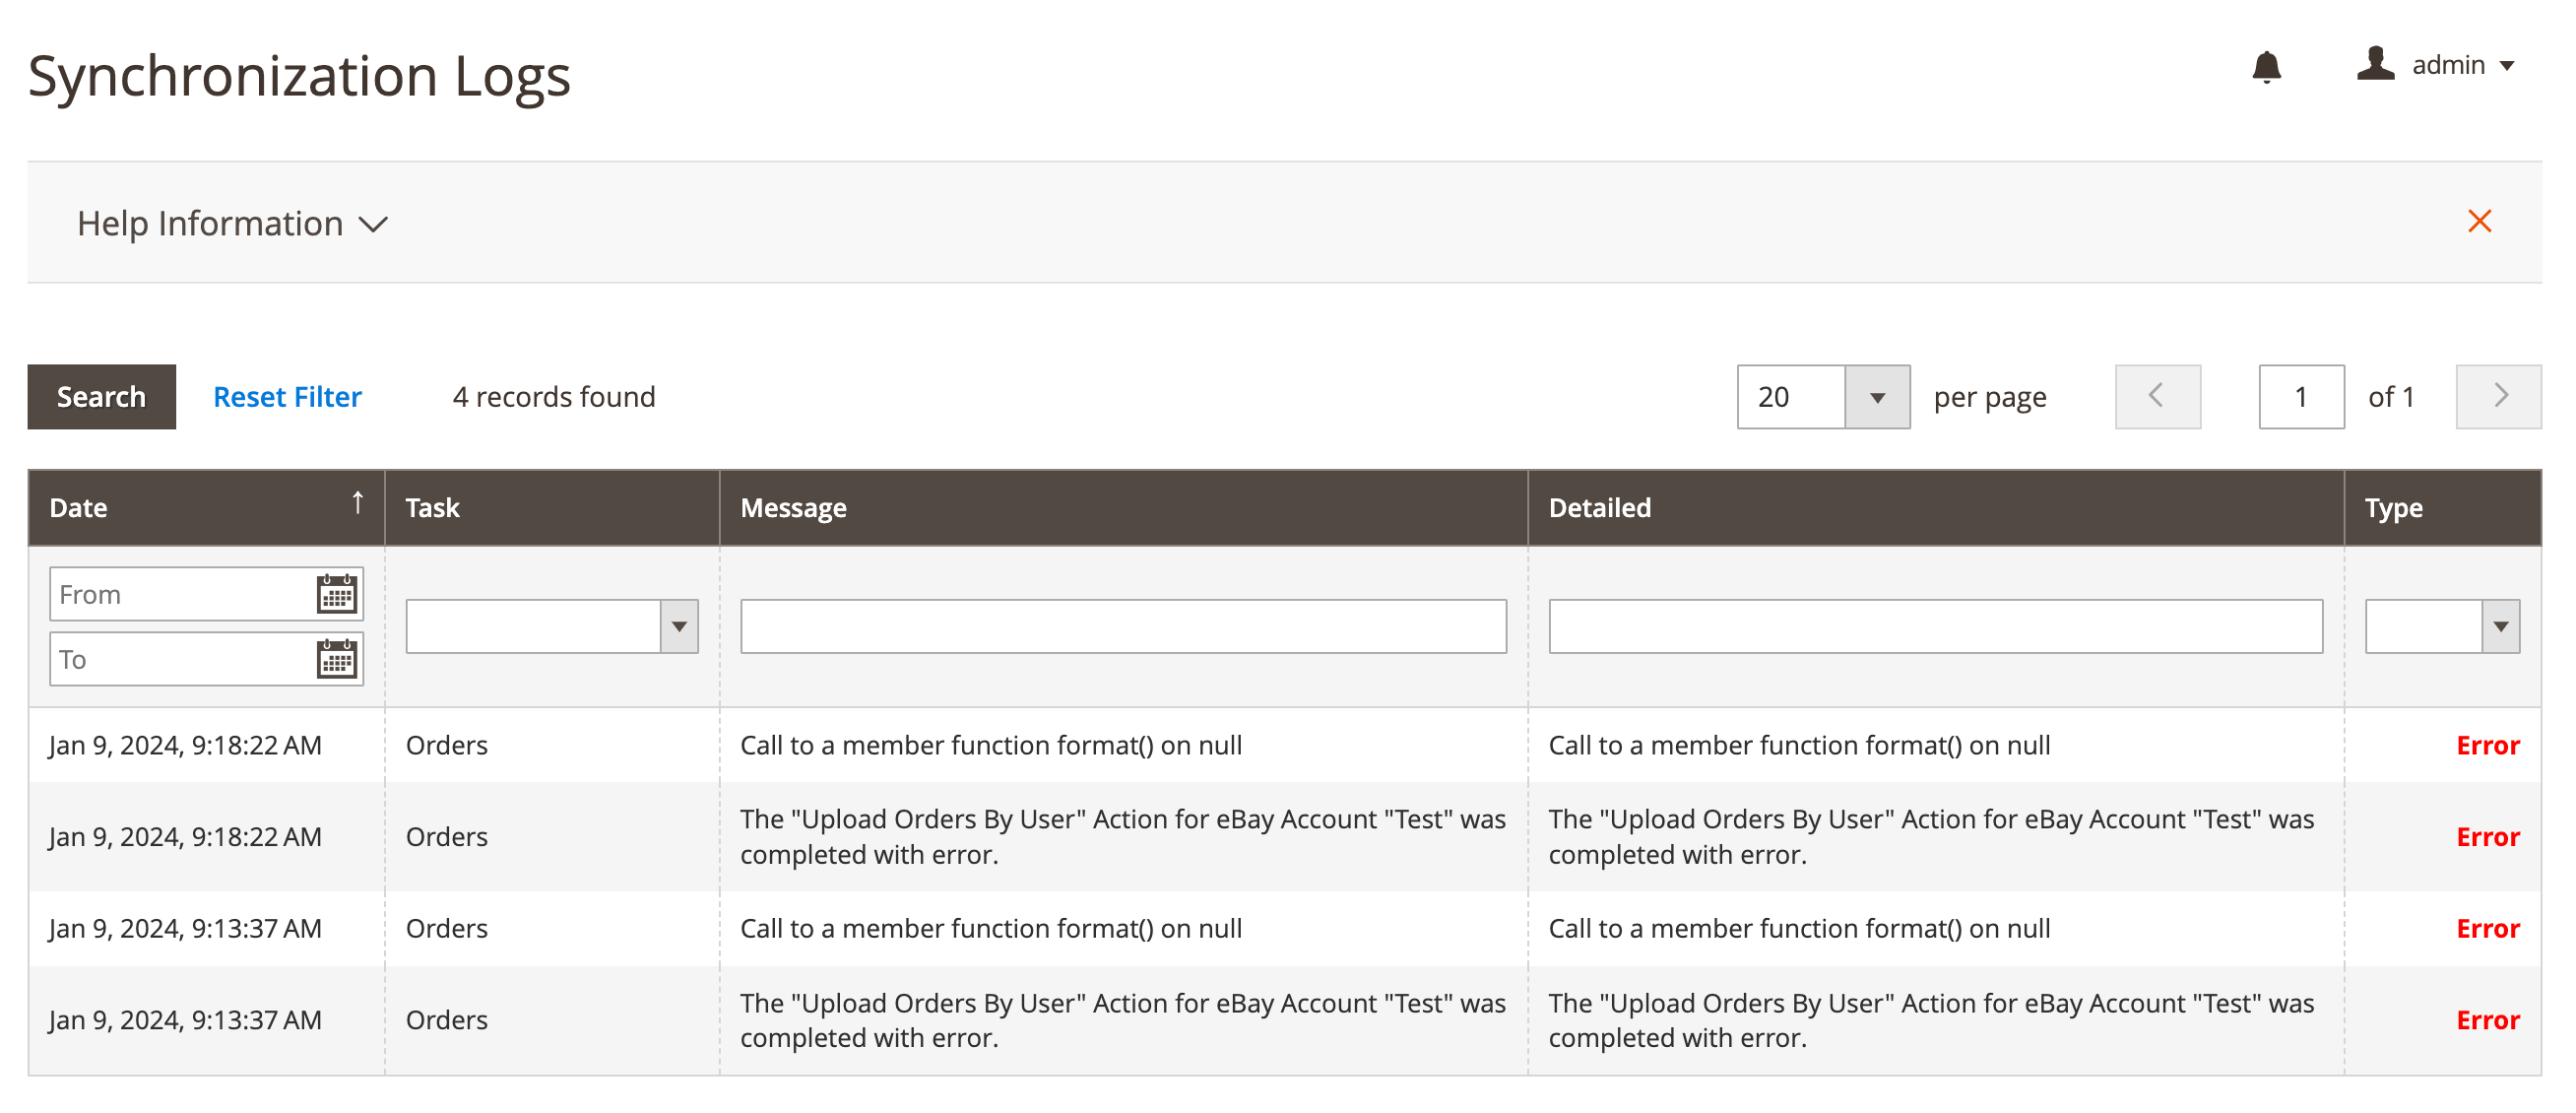This screenshot has height=1113, width=2576.
Task: Open the notifications bell
Action: pyautogui.click(x=2266, y=67)
